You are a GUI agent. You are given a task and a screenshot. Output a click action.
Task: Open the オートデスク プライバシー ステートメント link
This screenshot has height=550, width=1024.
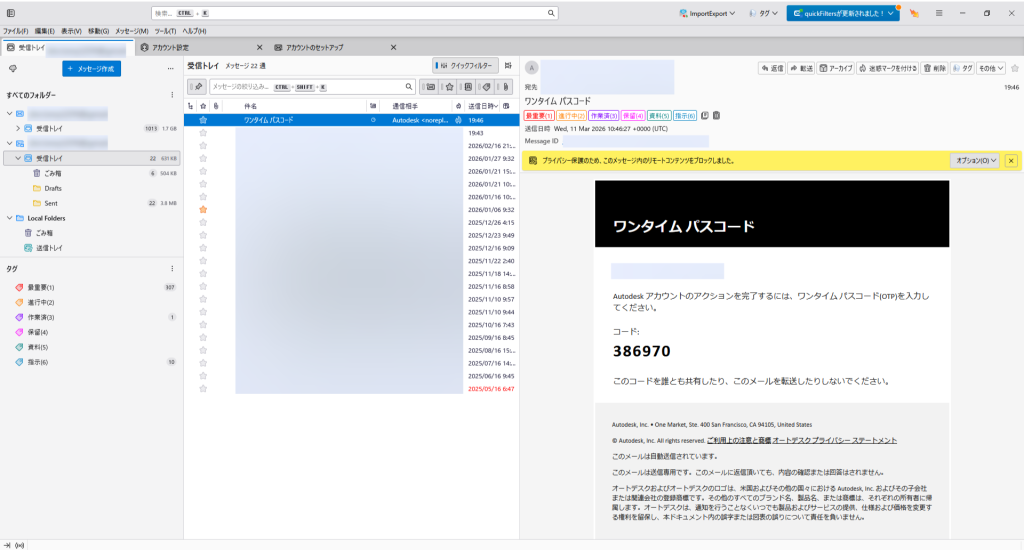pos(834,440)
